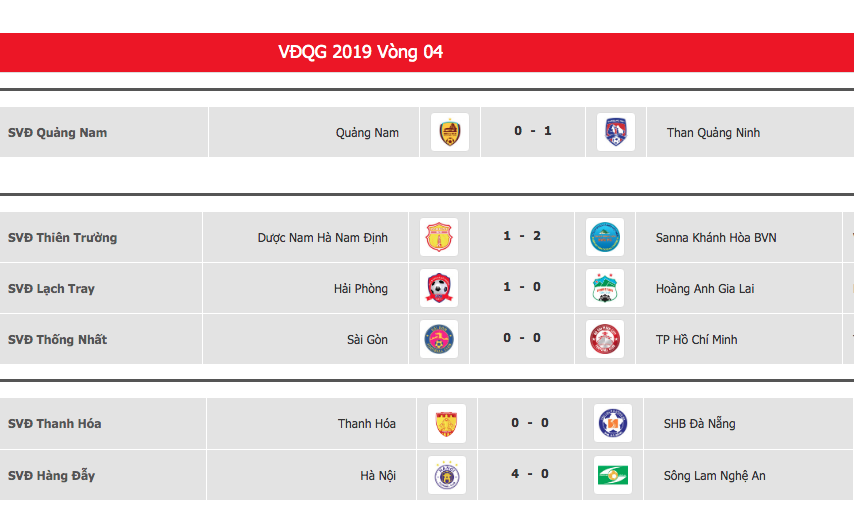Open the Hoàng Anh Gia Lai logo
Viewport: 854px width, 514px height.
click(605, 288)
